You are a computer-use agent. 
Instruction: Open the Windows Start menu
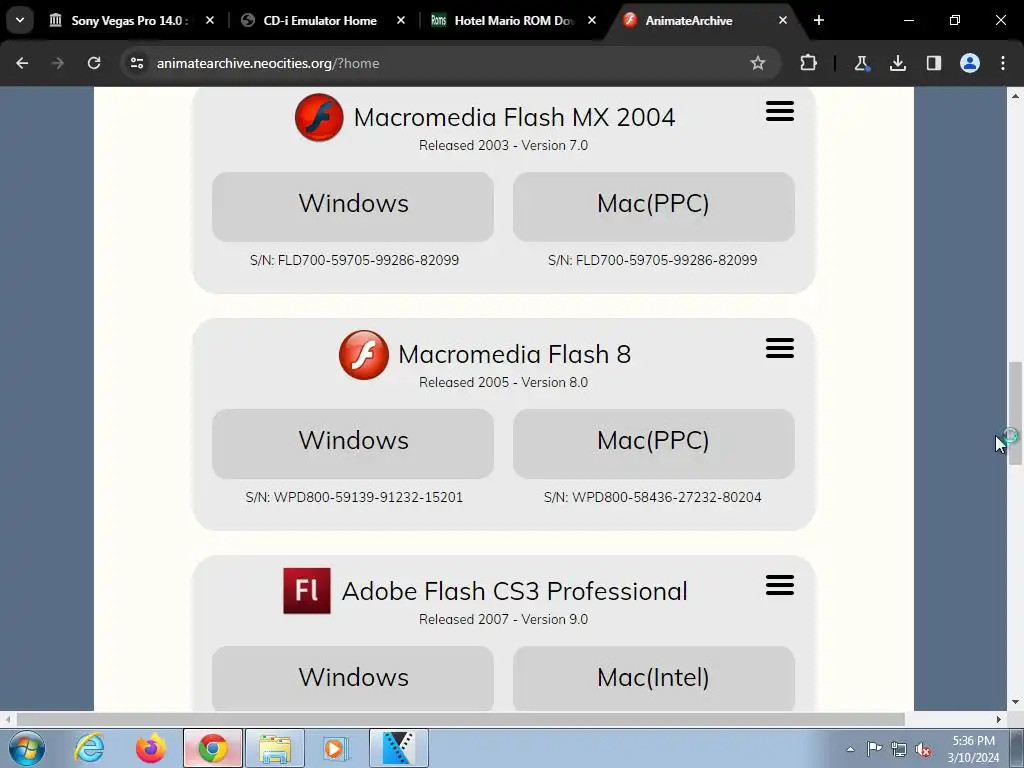coord(27,748)
